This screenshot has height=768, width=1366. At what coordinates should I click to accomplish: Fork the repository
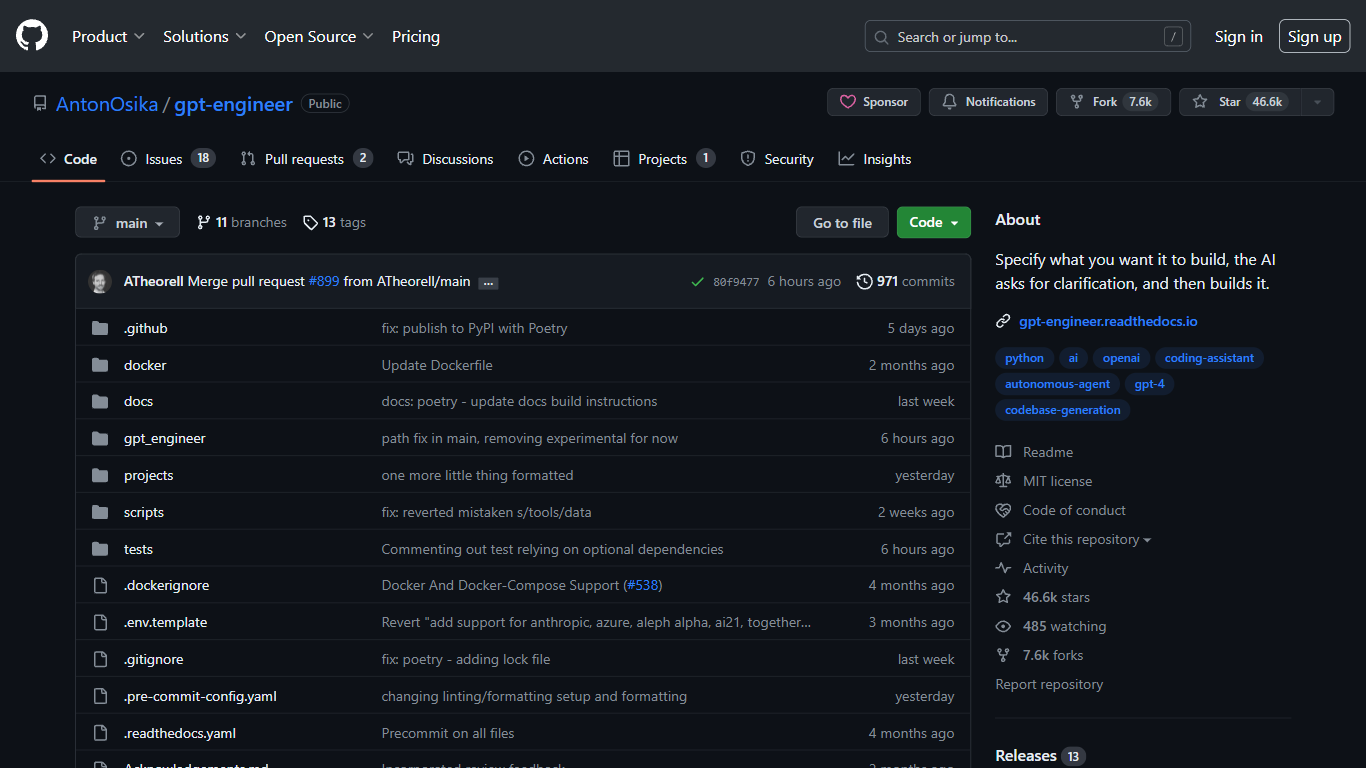[1113, 102]
